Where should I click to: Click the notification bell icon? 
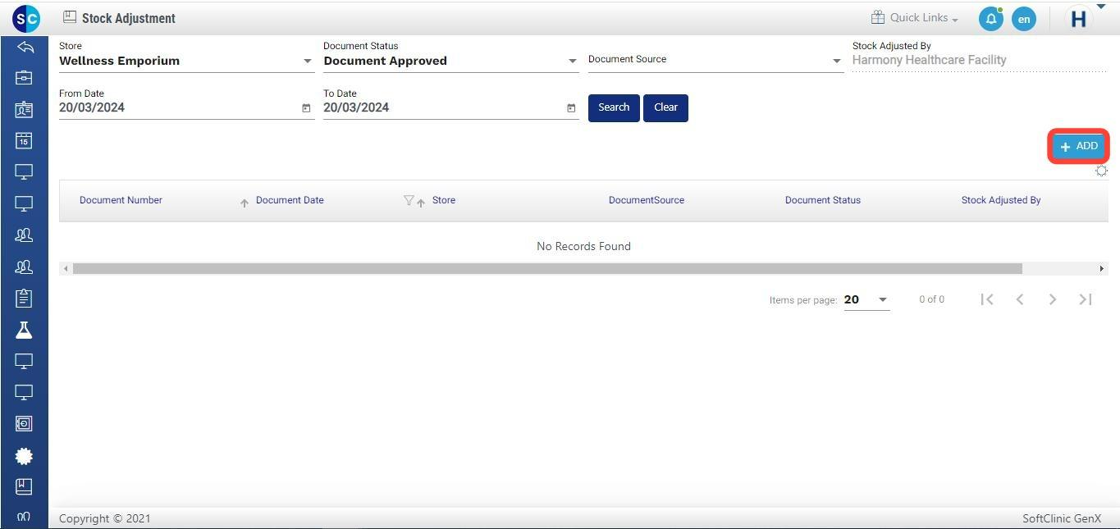tap(990, 19)
